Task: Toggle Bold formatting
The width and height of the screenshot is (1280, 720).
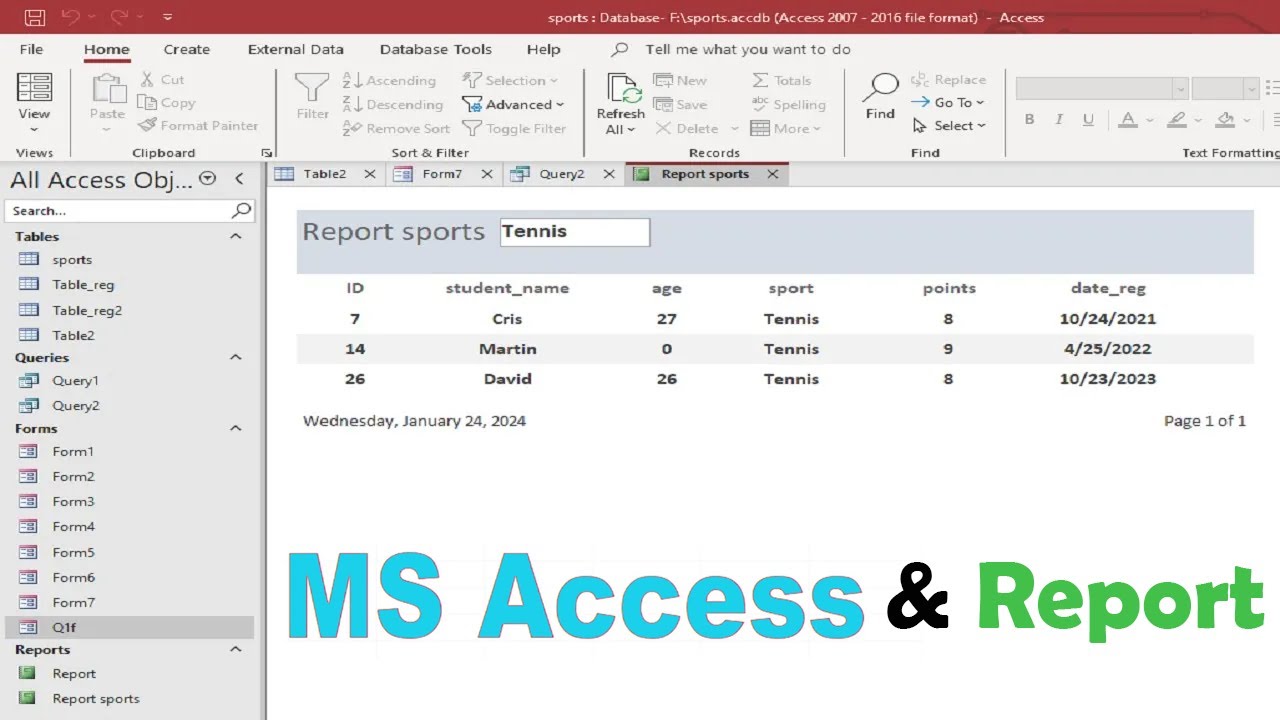Action: click(1029, 120)
